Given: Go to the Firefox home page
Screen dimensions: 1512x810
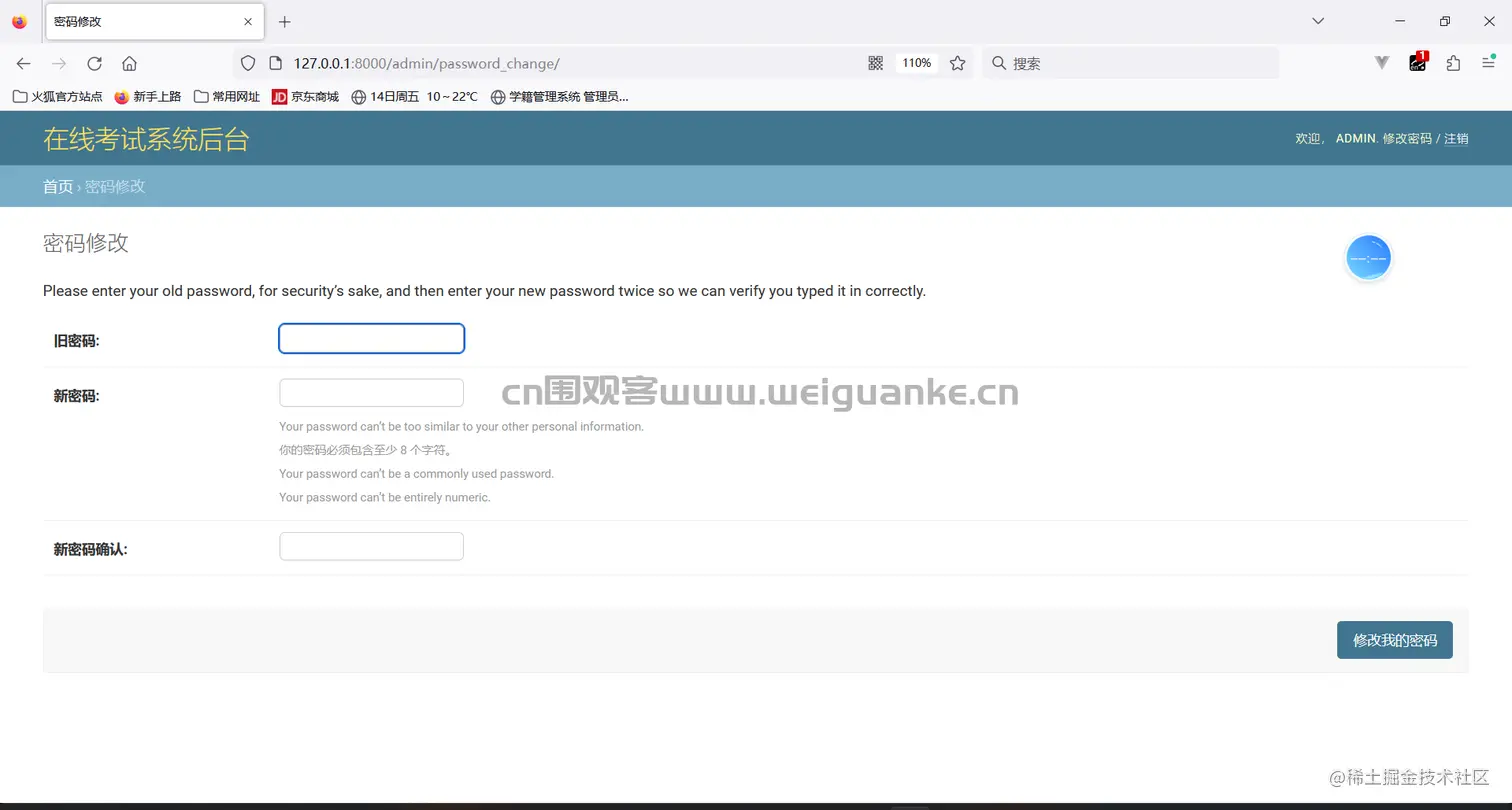Looking at the screenshot, I should pyautogui.click(x=129, y=63).
